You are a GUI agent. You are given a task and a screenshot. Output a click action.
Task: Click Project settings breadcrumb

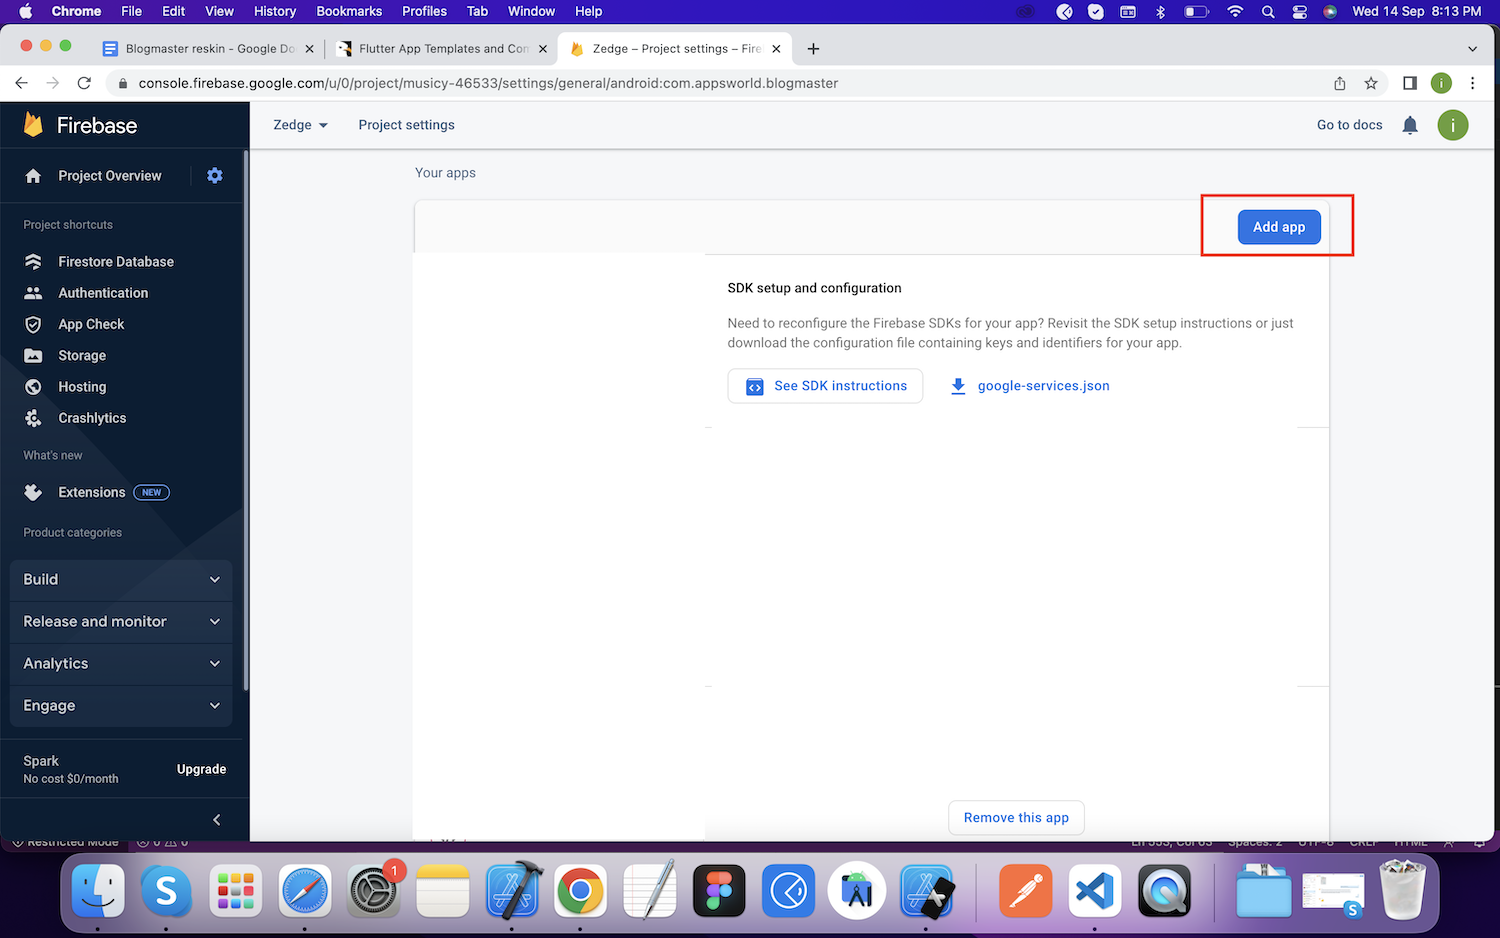[x=406, y=125]
